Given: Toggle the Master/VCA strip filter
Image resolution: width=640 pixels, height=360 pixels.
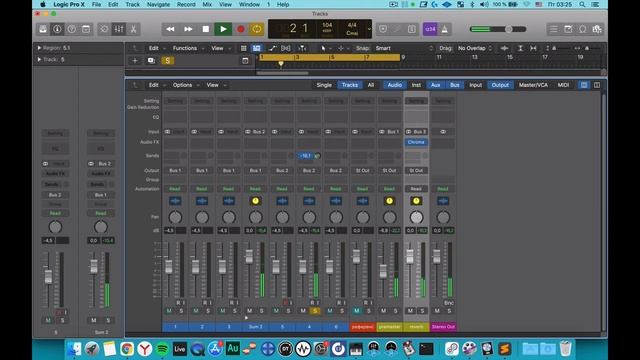Looking at the screenshot, I should (x=533, y=85).
